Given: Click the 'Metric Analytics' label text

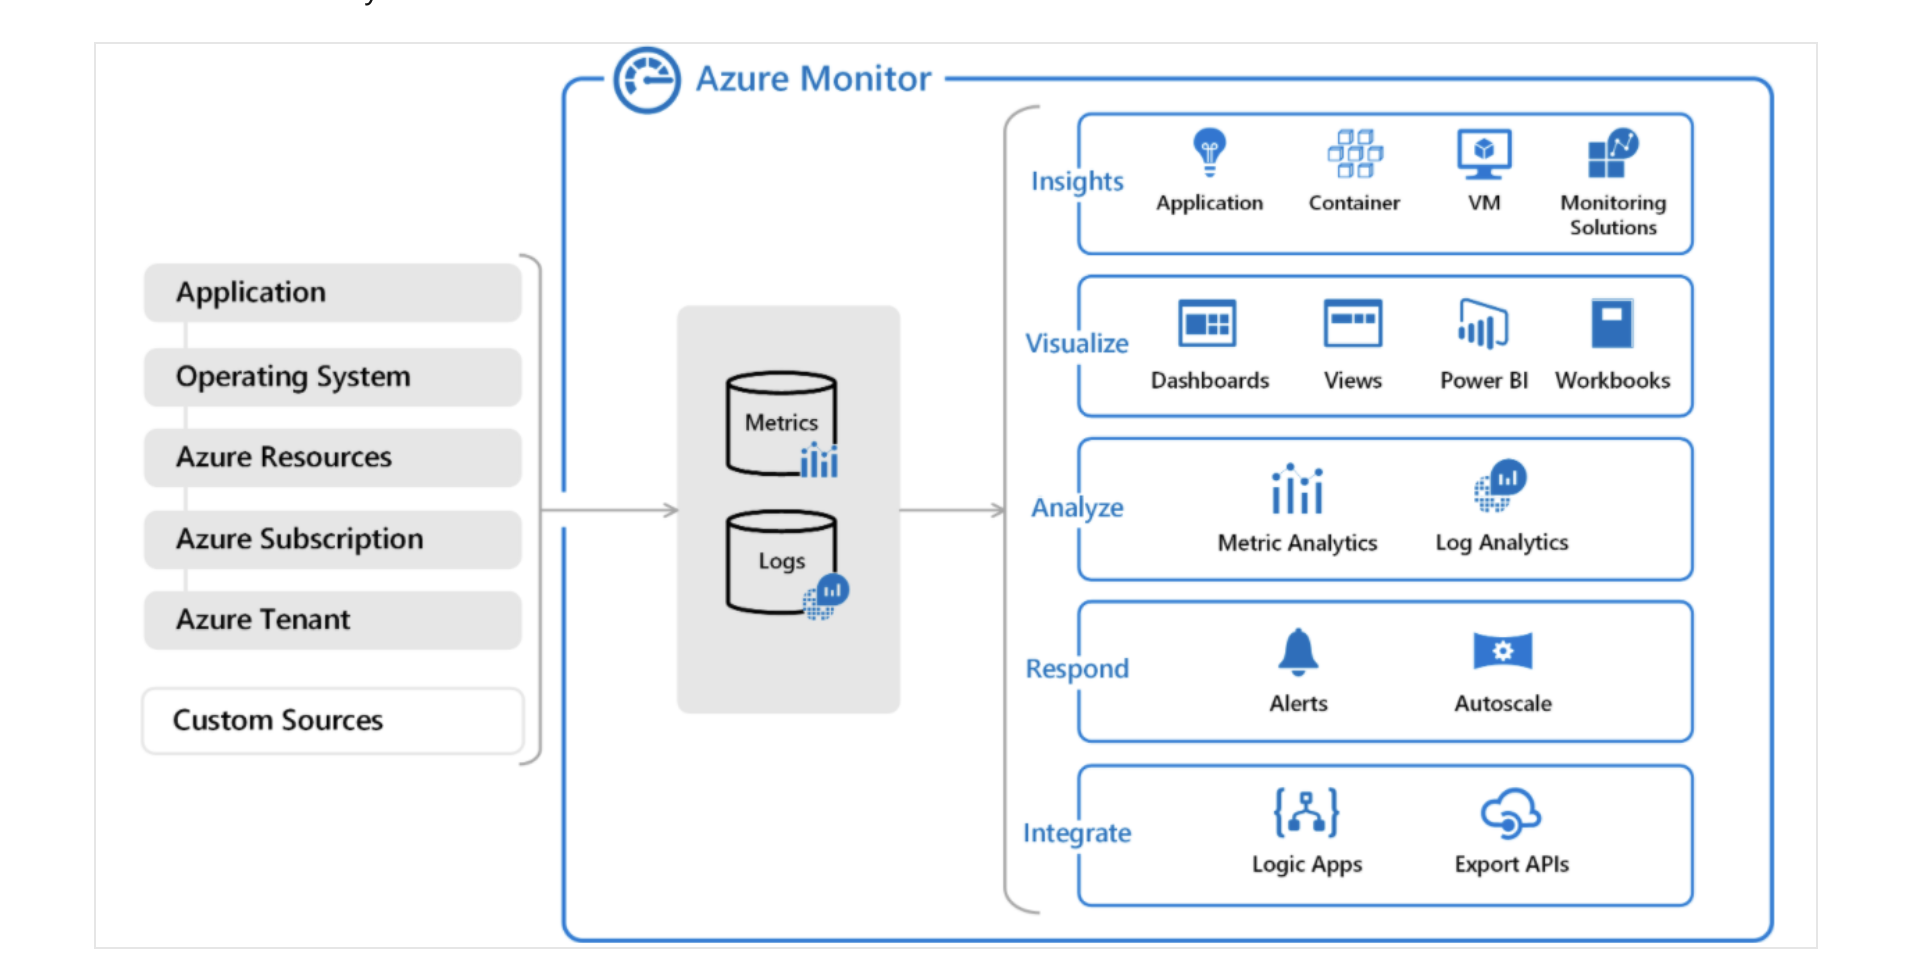Looking at the screenshot, I should pos(1297,543).
